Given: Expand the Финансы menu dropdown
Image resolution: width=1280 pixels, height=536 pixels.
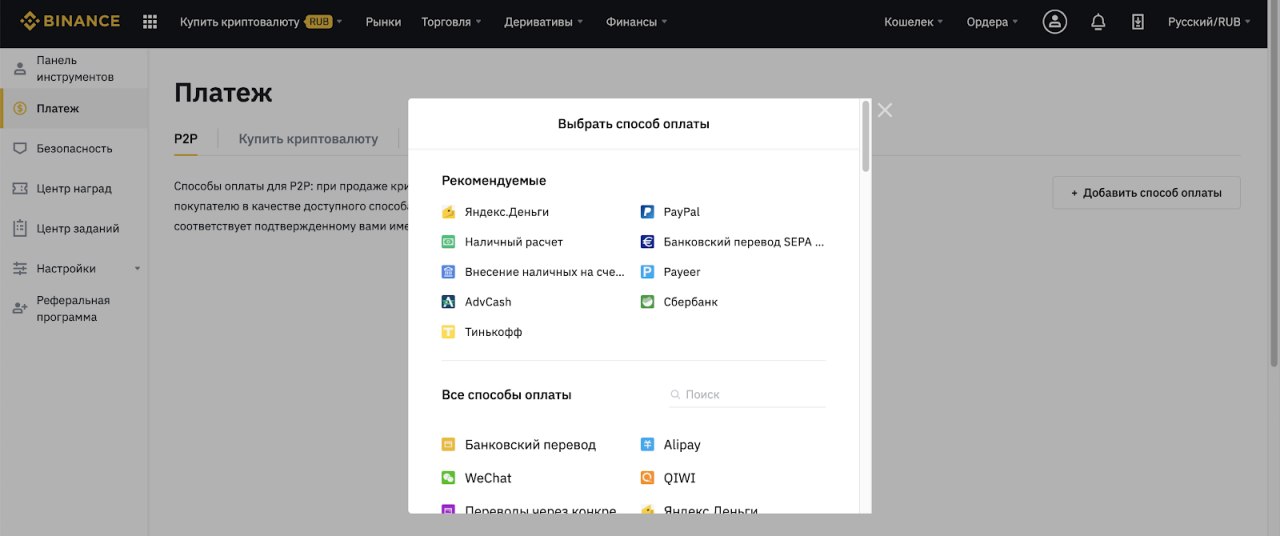Looking at the screenshot, I should coord(637,21).
